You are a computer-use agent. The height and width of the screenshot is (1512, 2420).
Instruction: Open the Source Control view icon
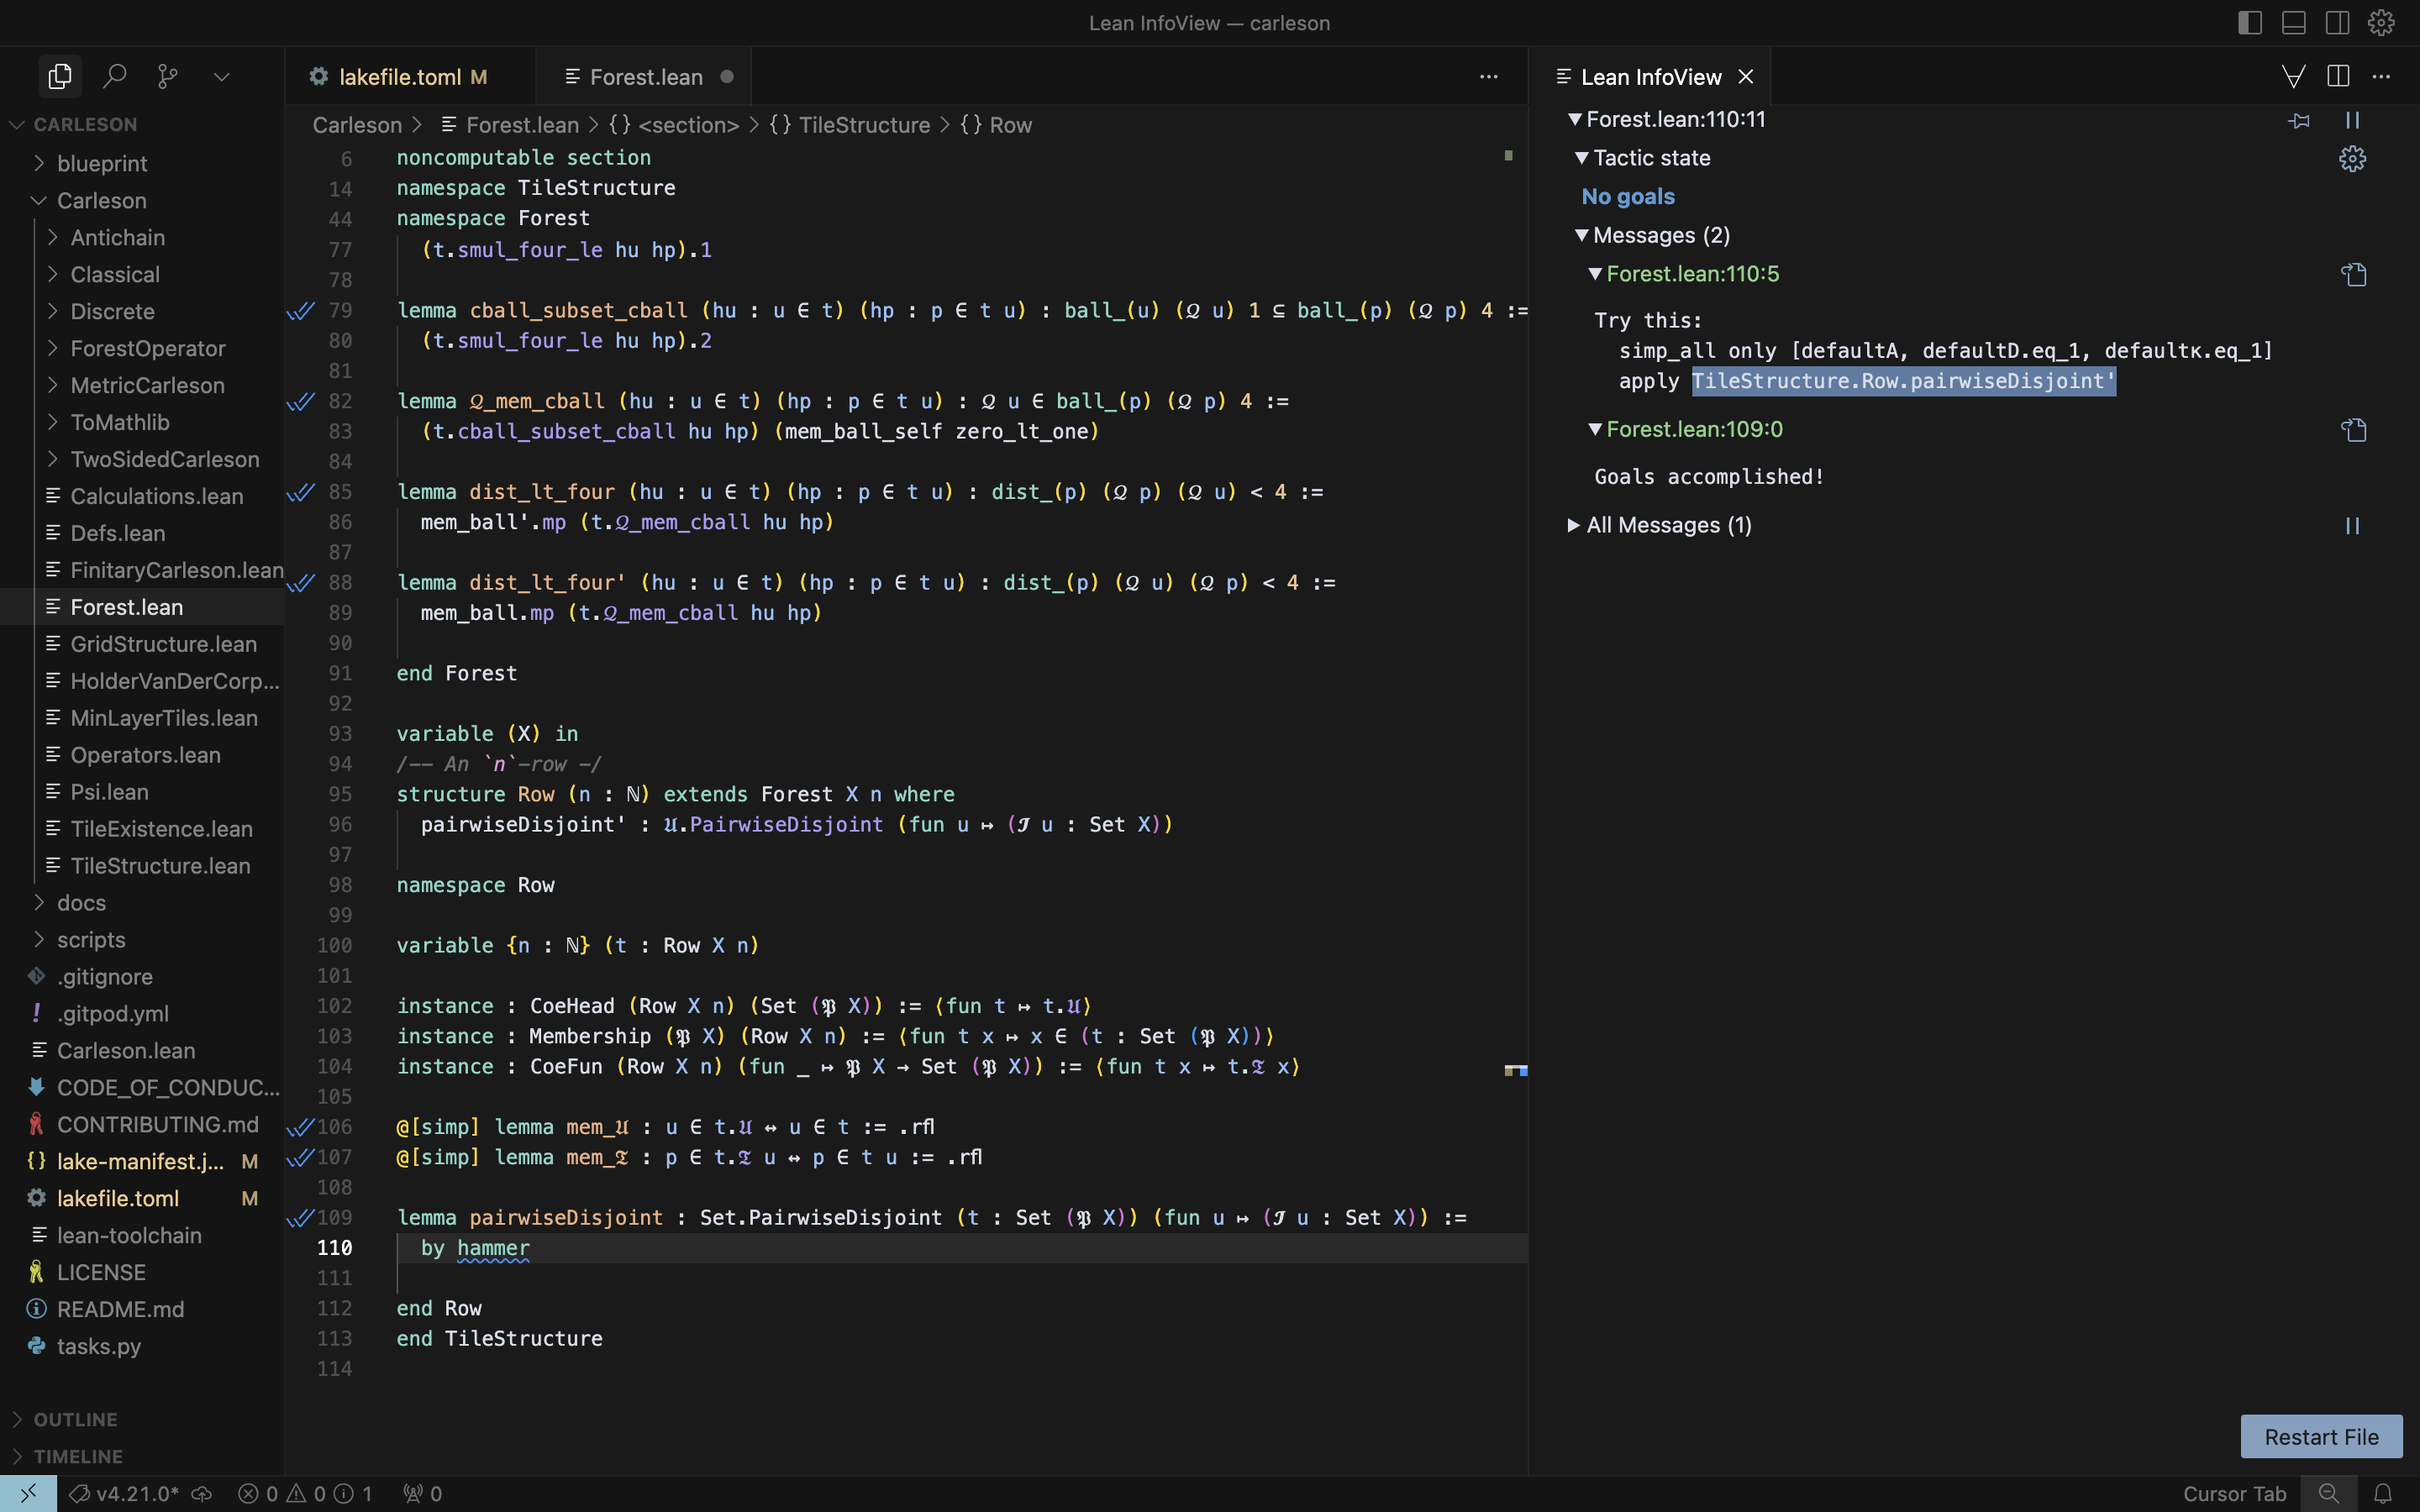(x=168, y=76)
